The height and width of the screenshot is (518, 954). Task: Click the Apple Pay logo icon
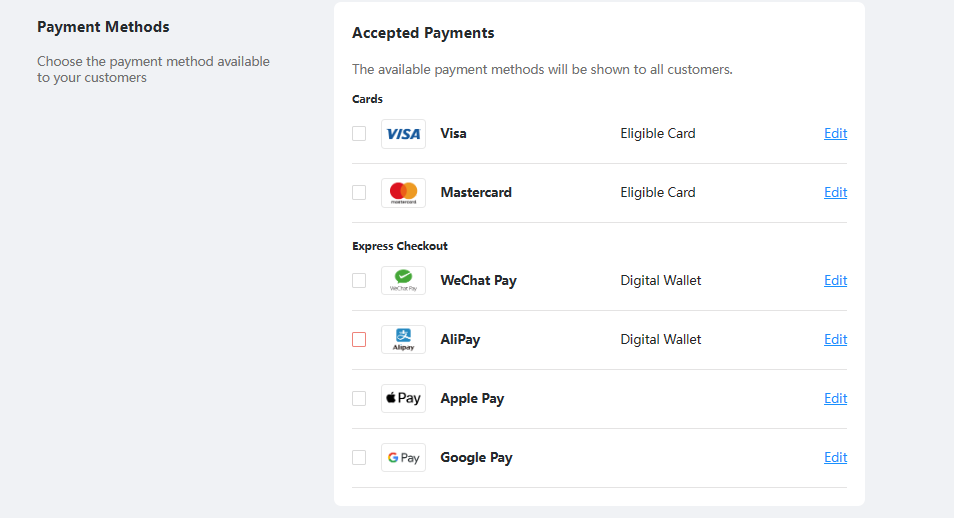pos(403,399)
